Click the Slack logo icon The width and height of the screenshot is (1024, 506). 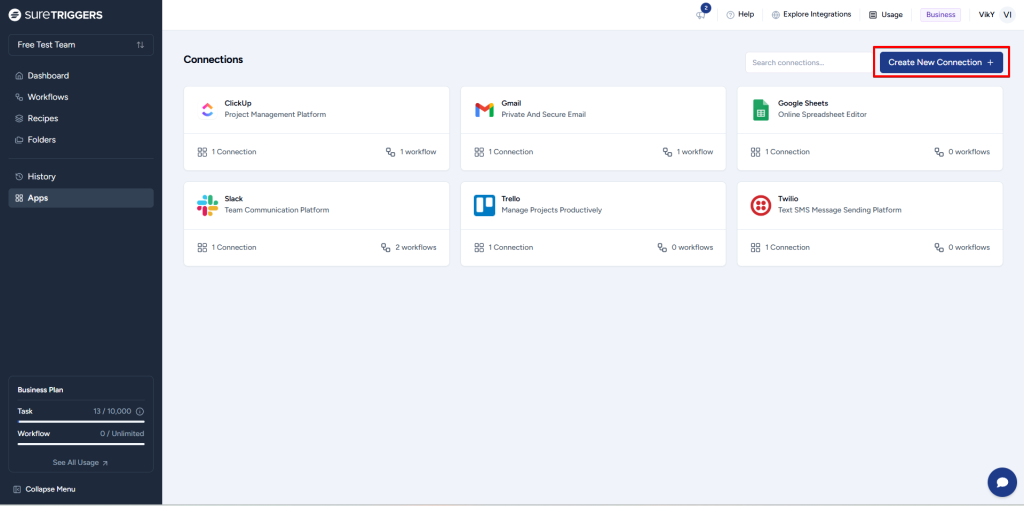pos(207,205)
